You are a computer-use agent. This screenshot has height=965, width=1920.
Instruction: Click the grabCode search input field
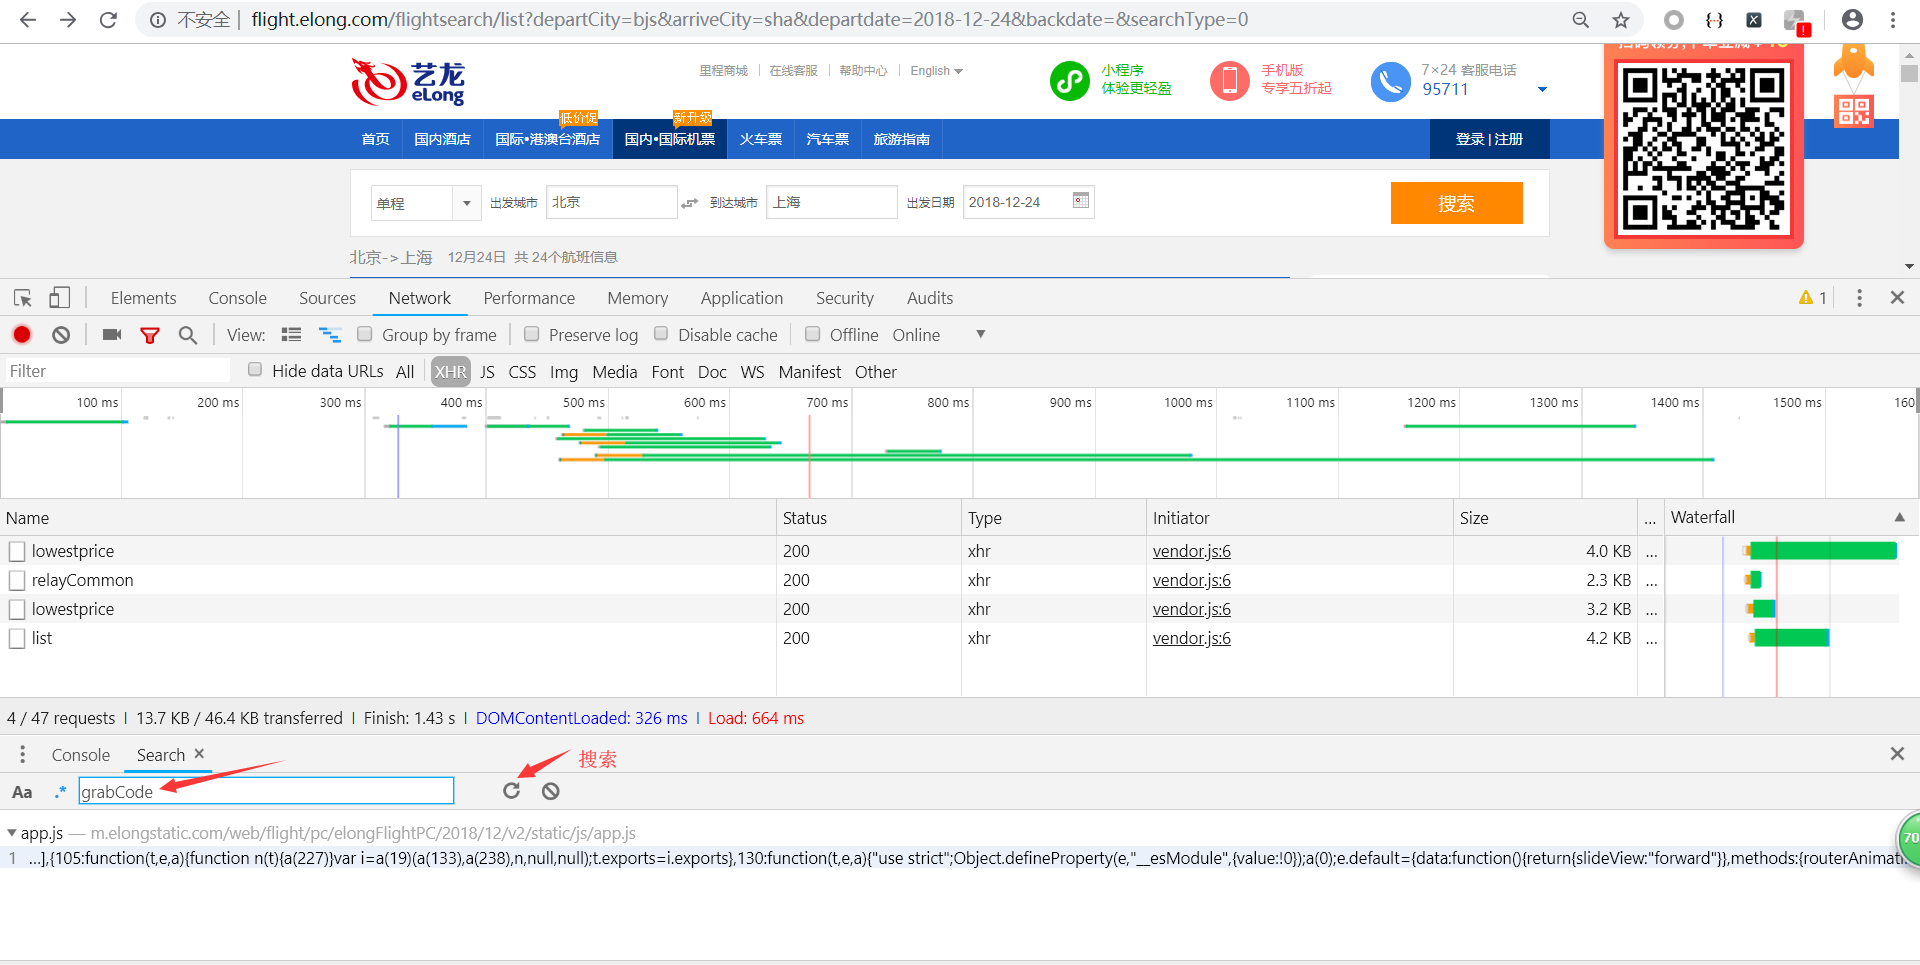(266, 791)
